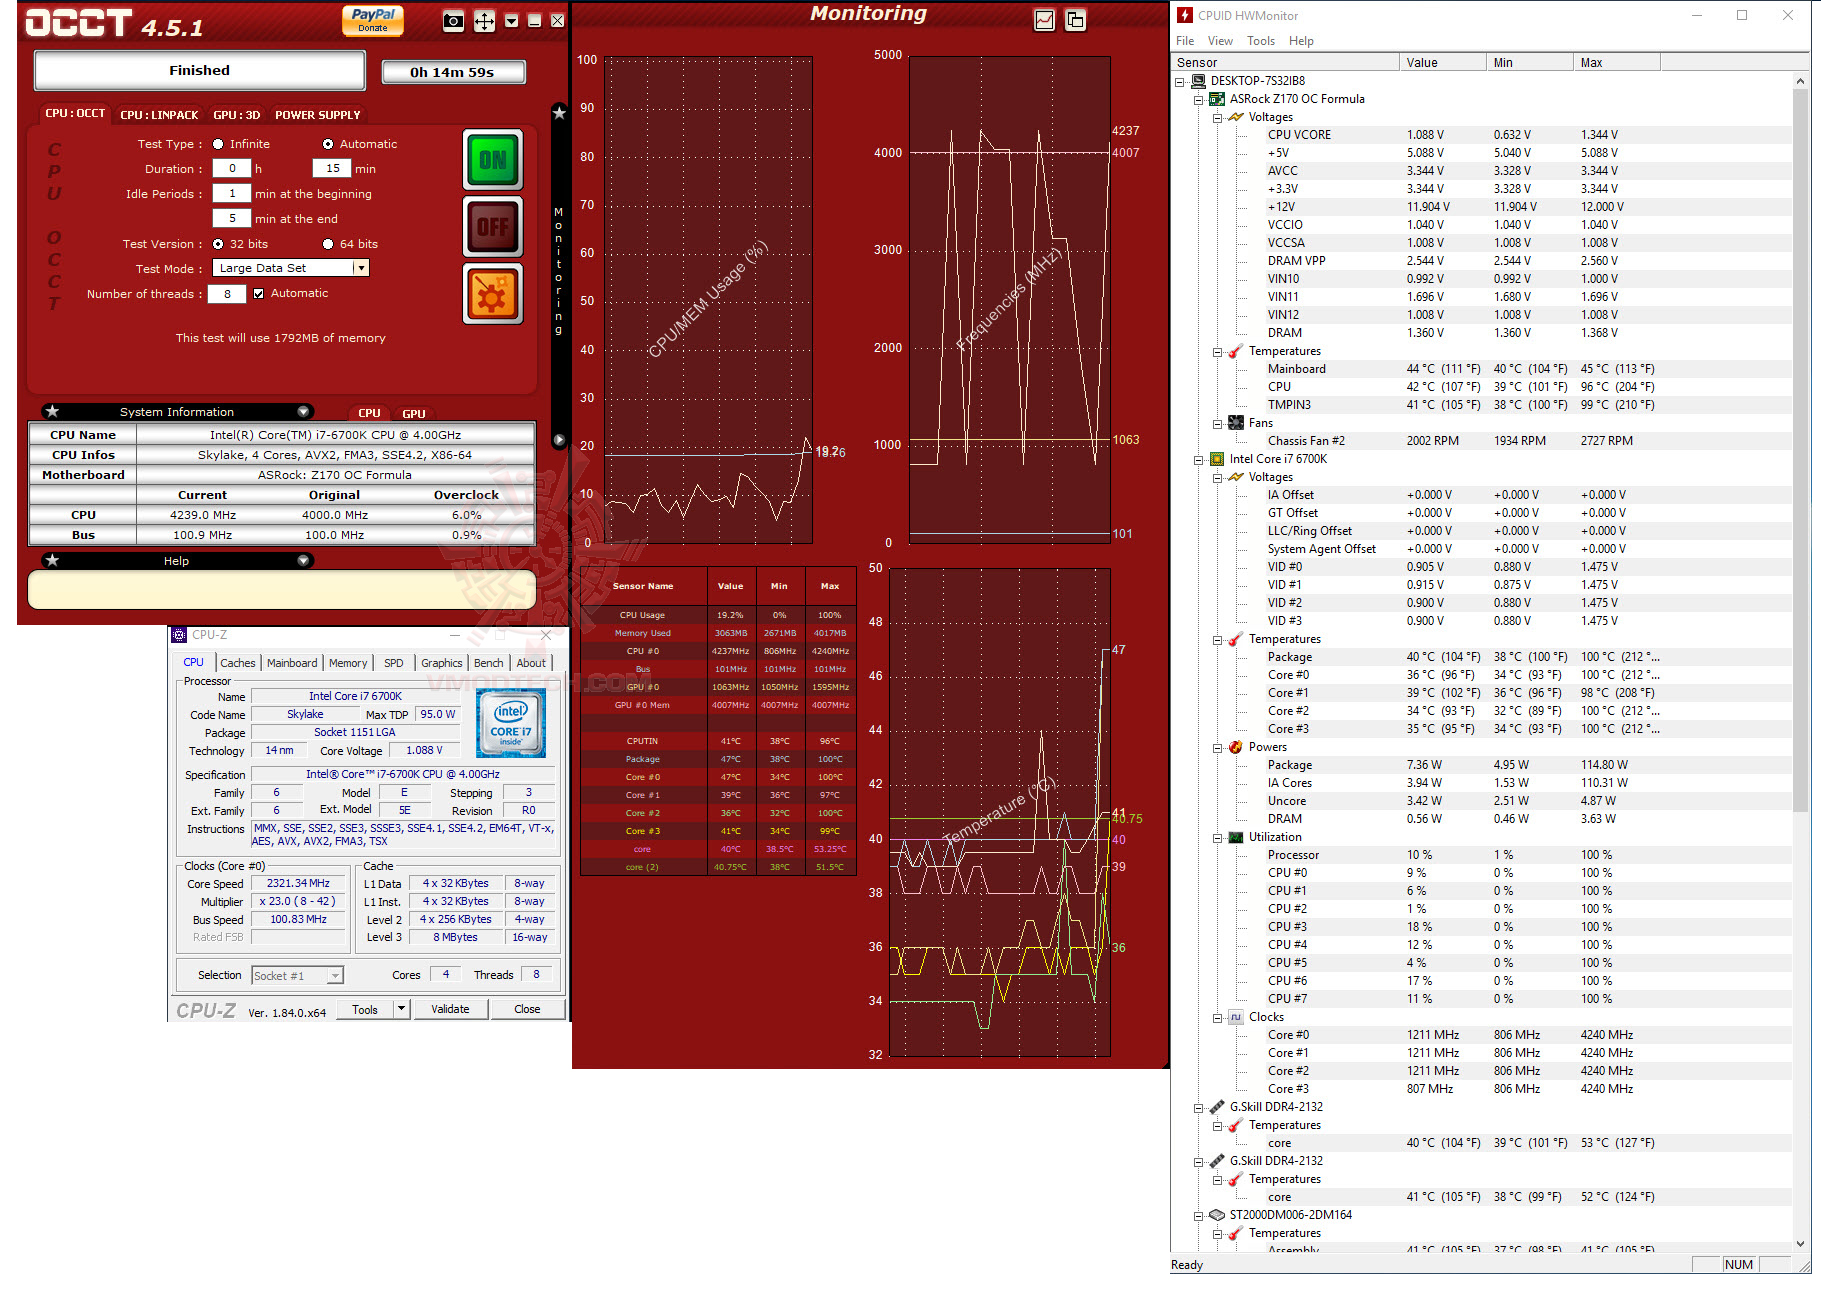
Task: Click the Validate button in CPU-Z
Action: coord(450,1009)
